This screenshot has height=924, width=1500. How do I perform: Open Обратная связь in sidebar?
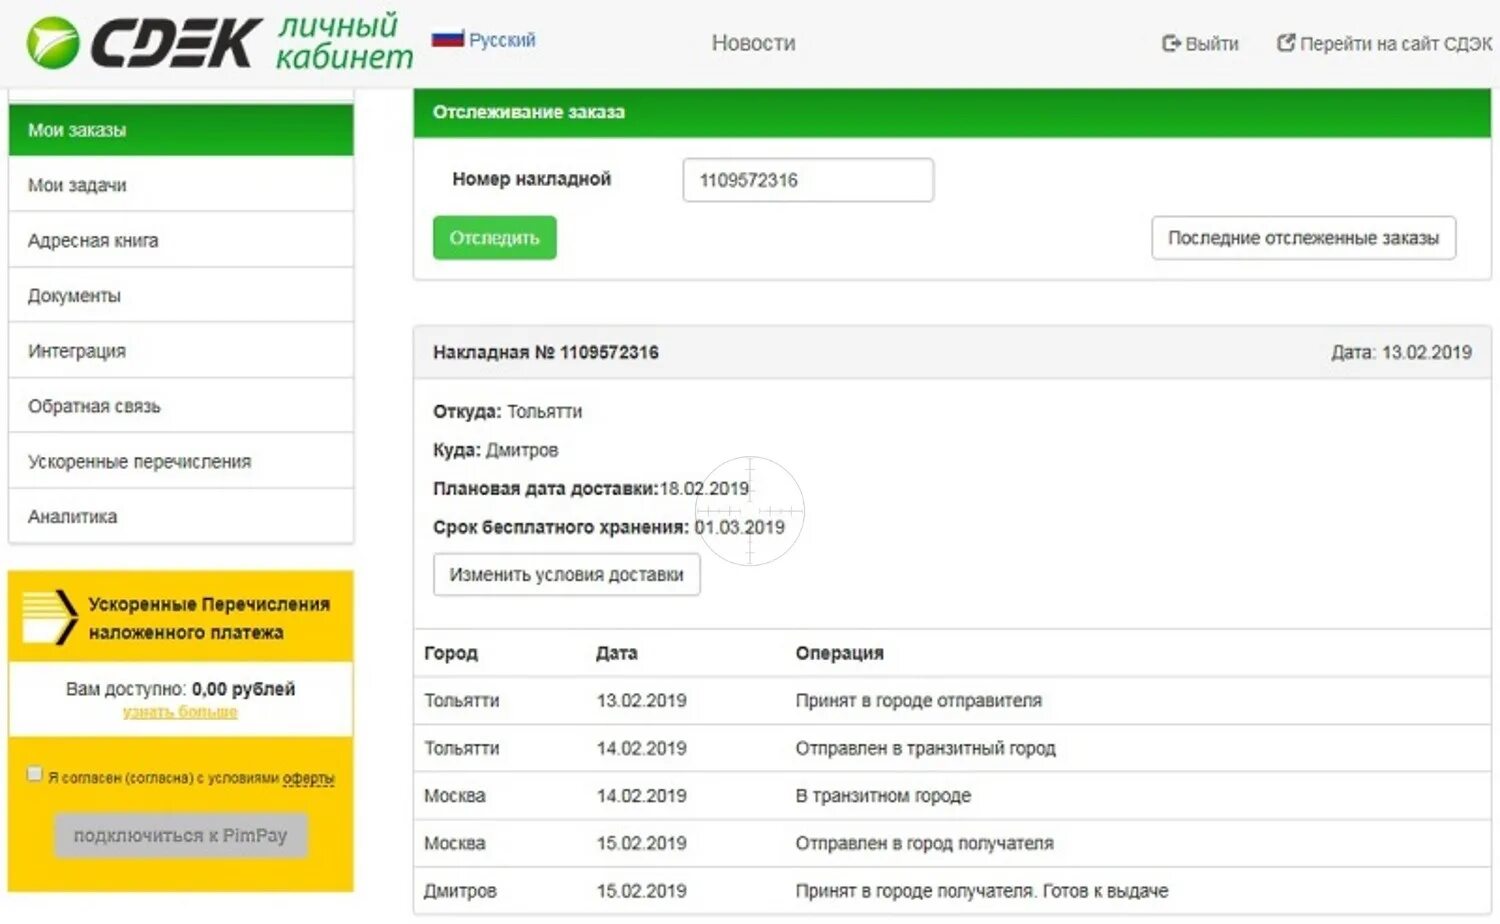181,406
